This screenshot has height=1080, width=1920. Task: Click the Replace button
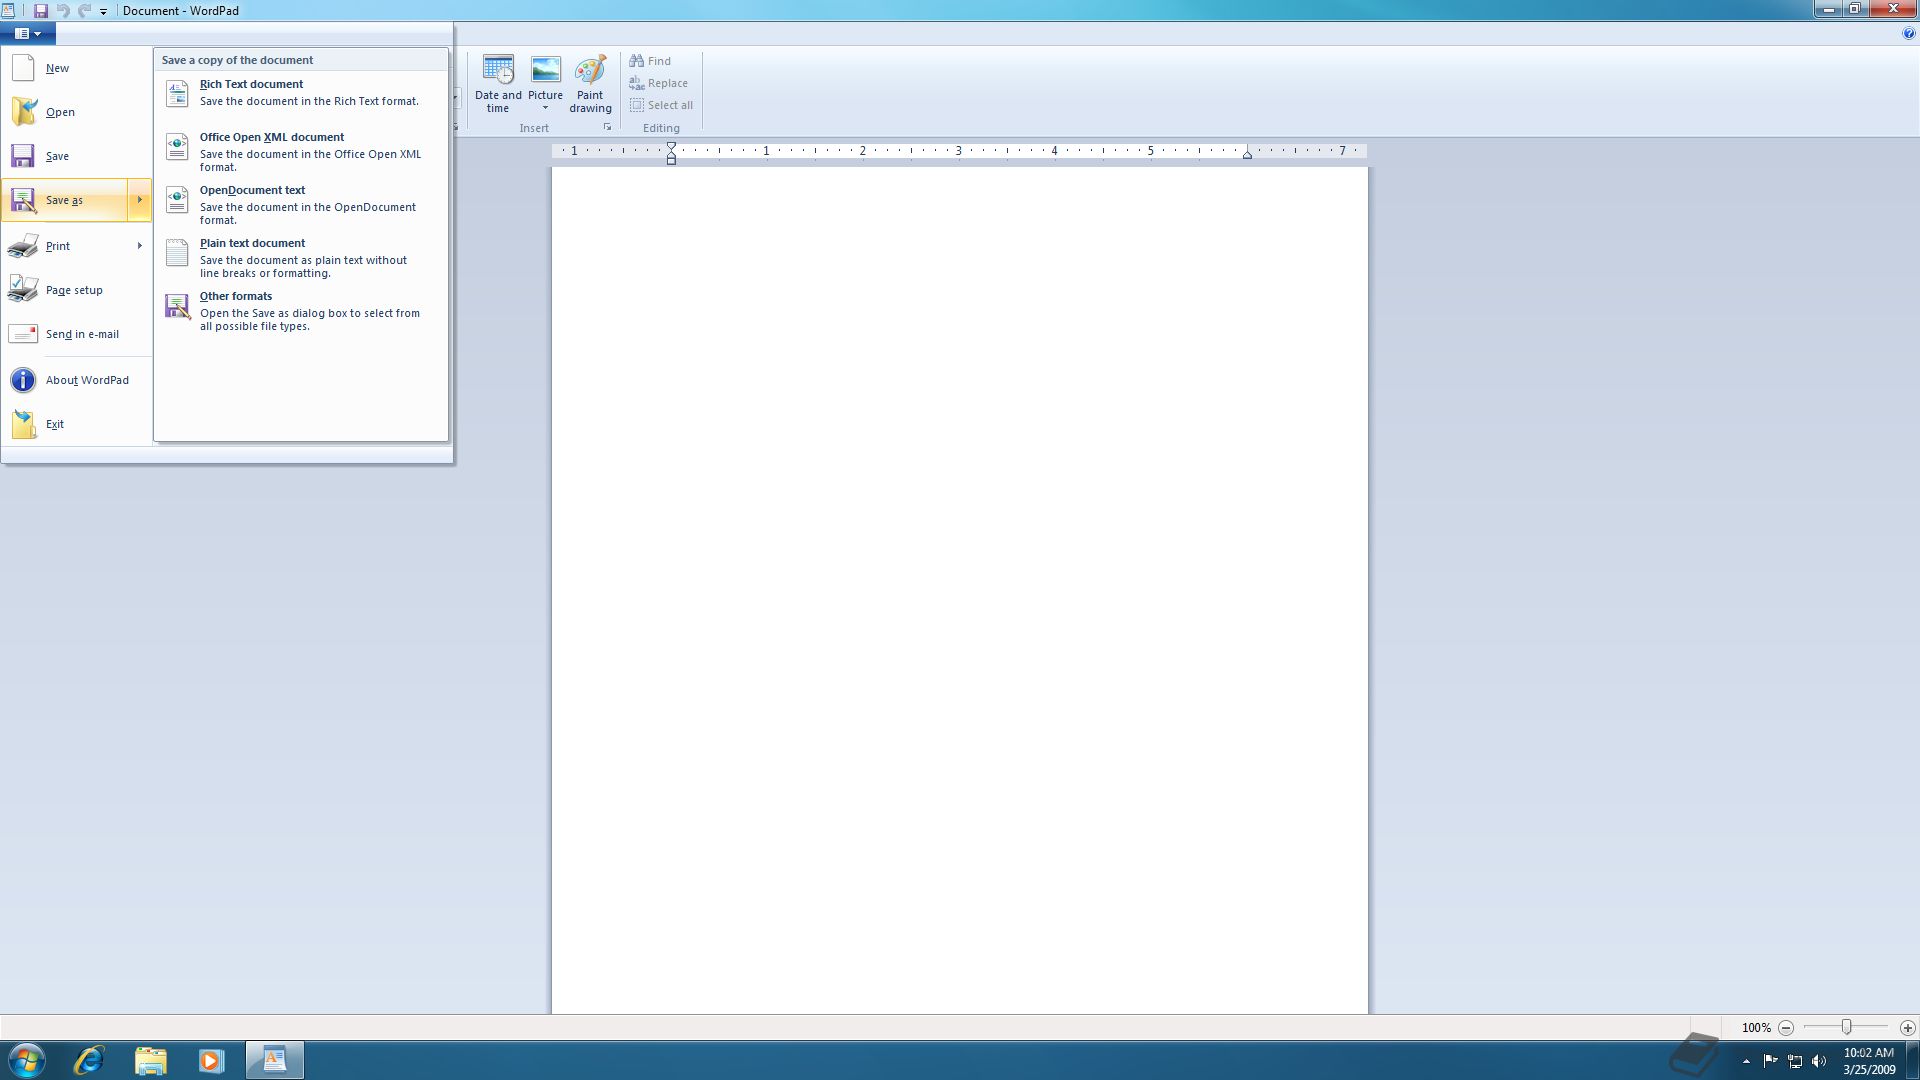pyautogui.click(x=659, y=83)
